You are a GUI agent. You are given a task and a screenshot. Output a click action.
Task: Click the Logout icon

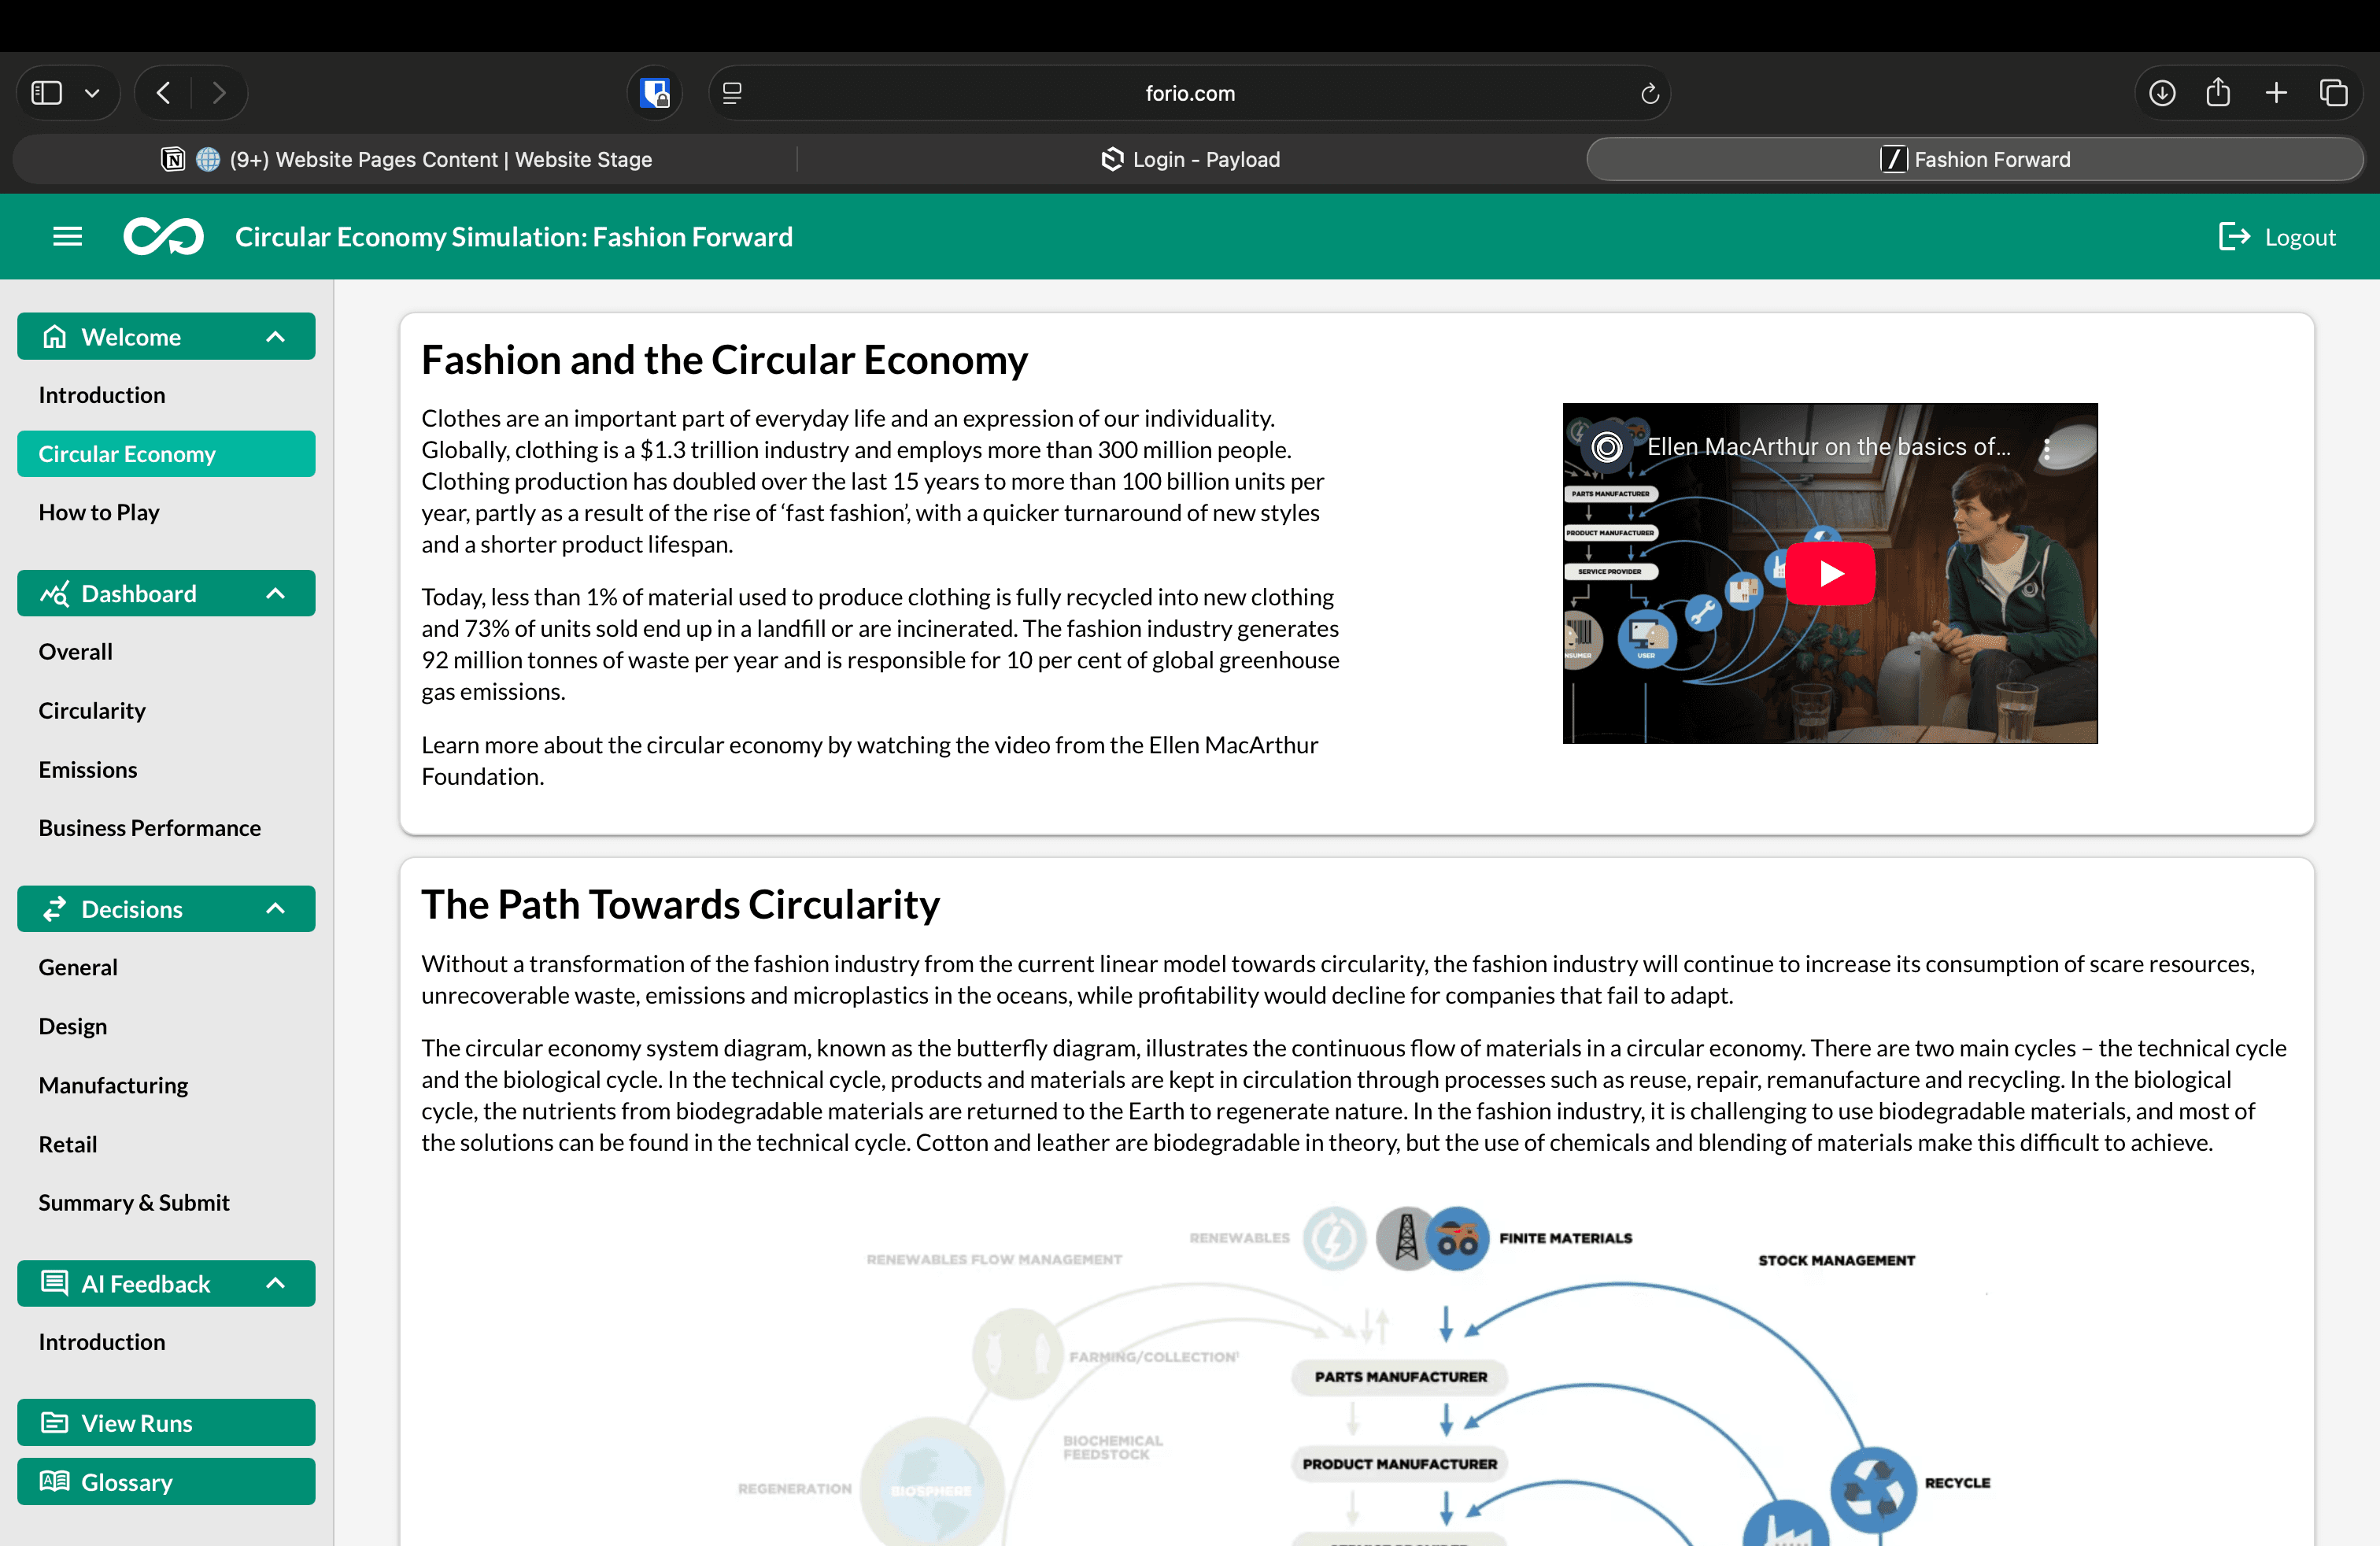pos(2233,237)
